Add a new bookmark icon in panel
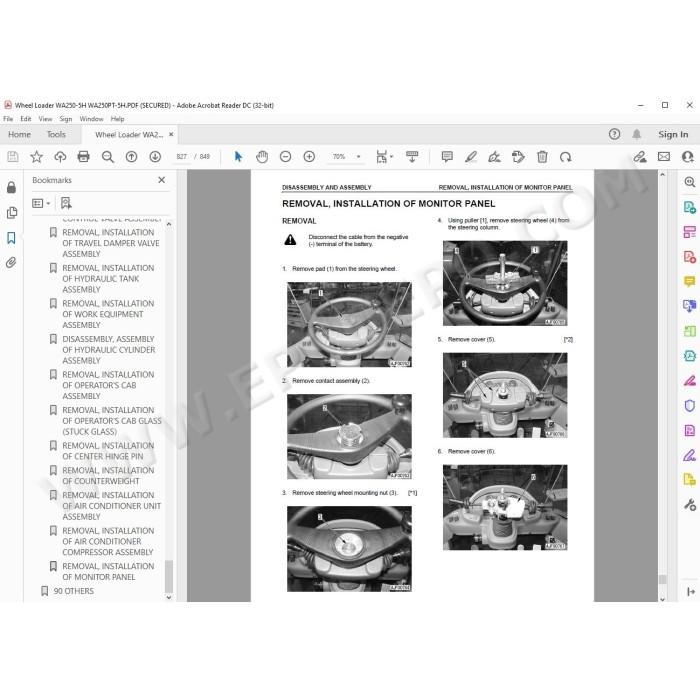The width and height of the screenshot is (700, 700). pos(66,203)
